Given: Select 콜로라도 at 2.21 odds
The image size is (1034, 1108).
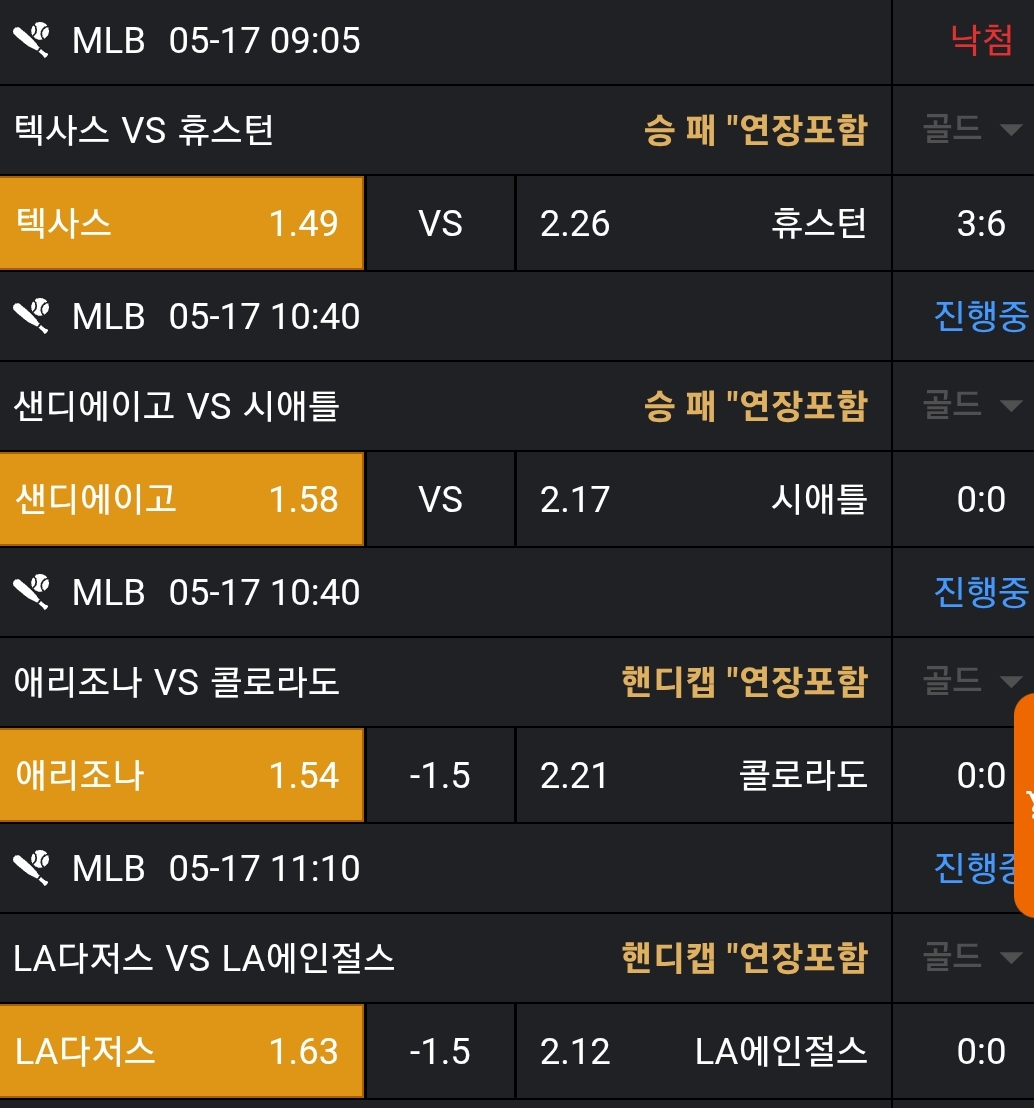Looking at the screenshot, I should point(703,775).
